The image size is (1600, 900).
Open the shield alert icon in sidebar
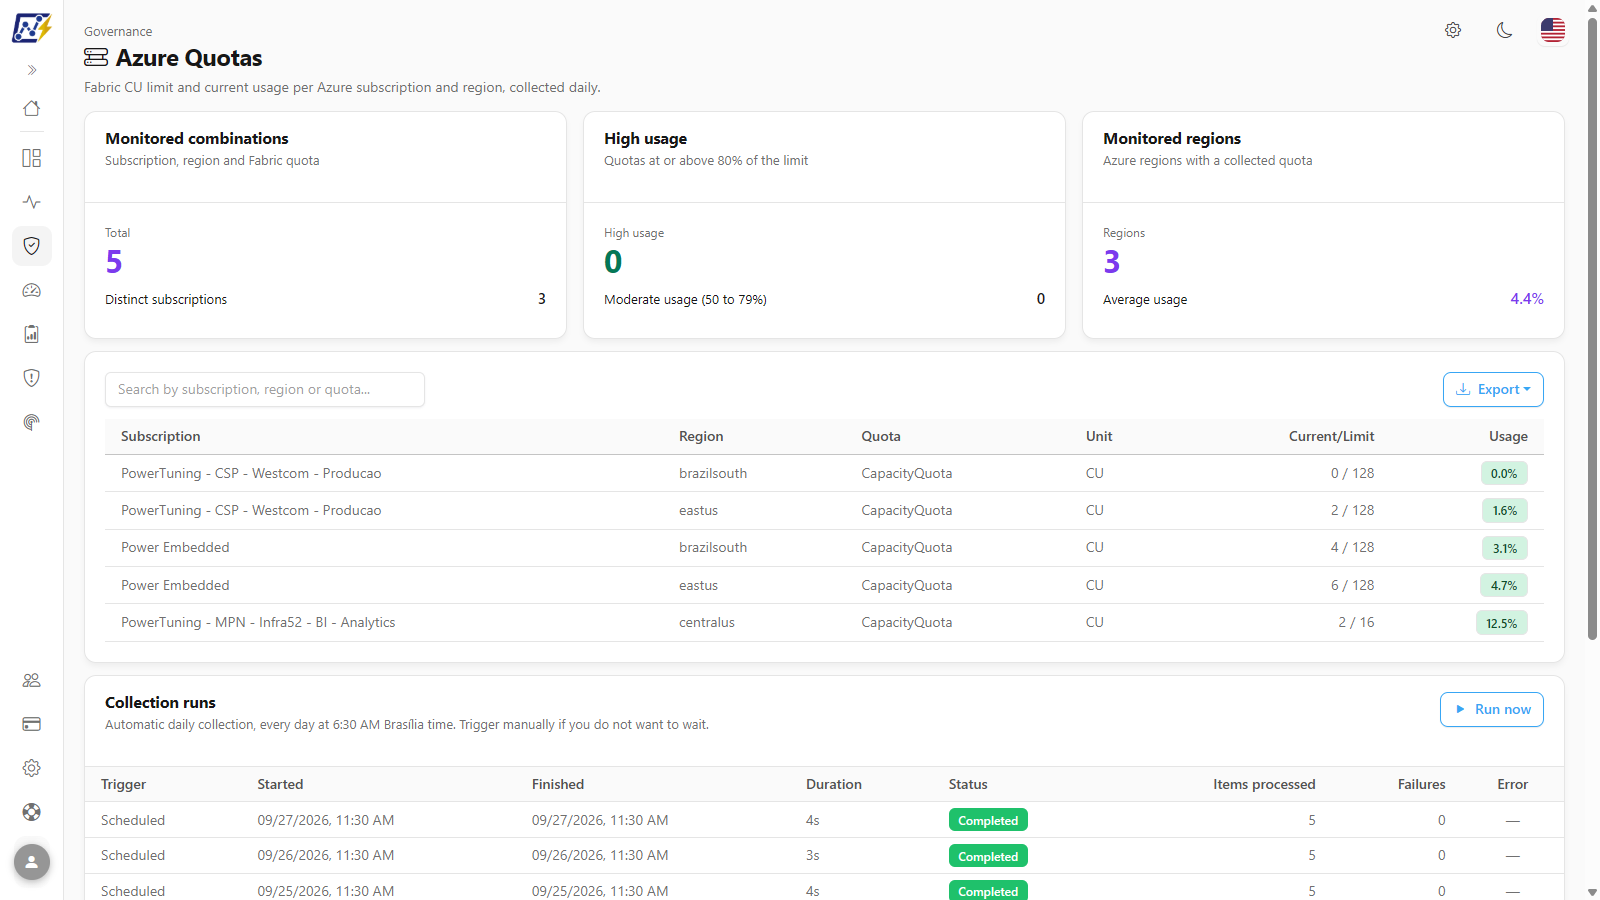click(32, 378)
